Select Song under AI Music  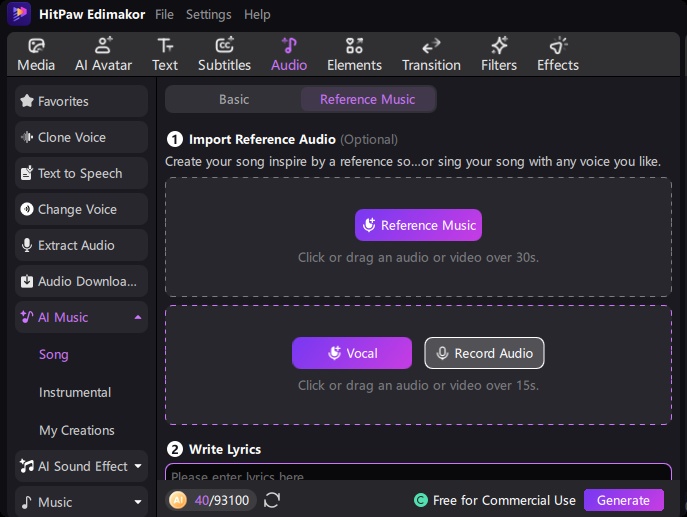[x=53, y=354]
